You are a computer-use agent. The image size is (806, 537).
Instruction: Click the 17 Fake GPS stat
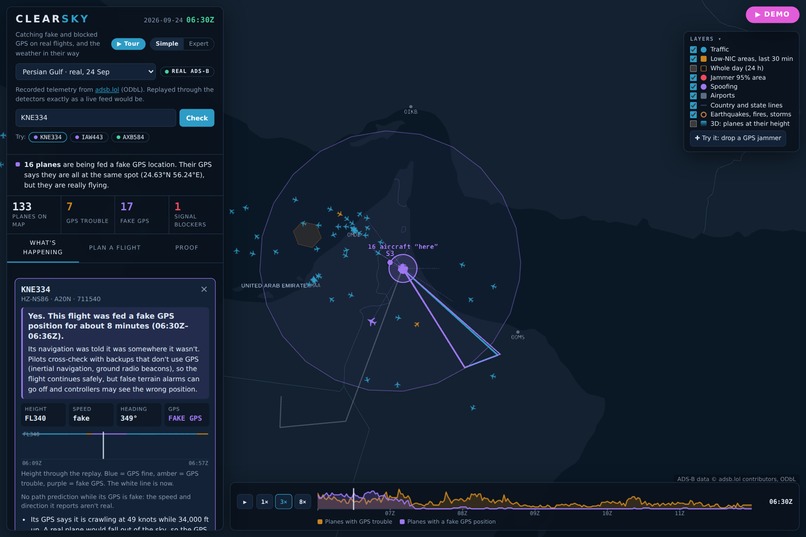[x=141, y=215]
